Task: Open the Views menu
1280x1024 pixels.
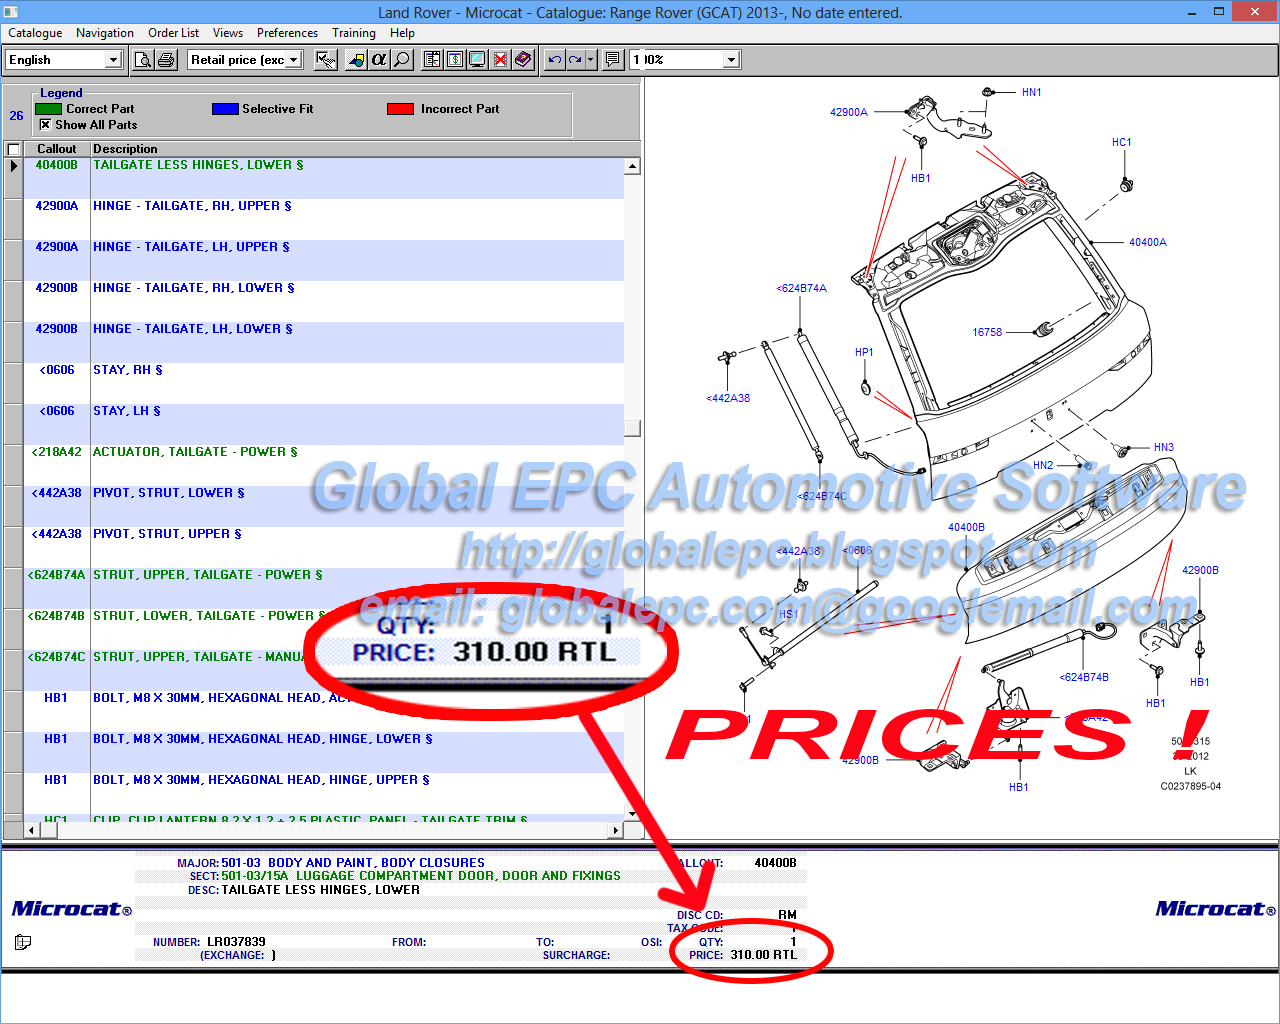Action: [228, 33]
